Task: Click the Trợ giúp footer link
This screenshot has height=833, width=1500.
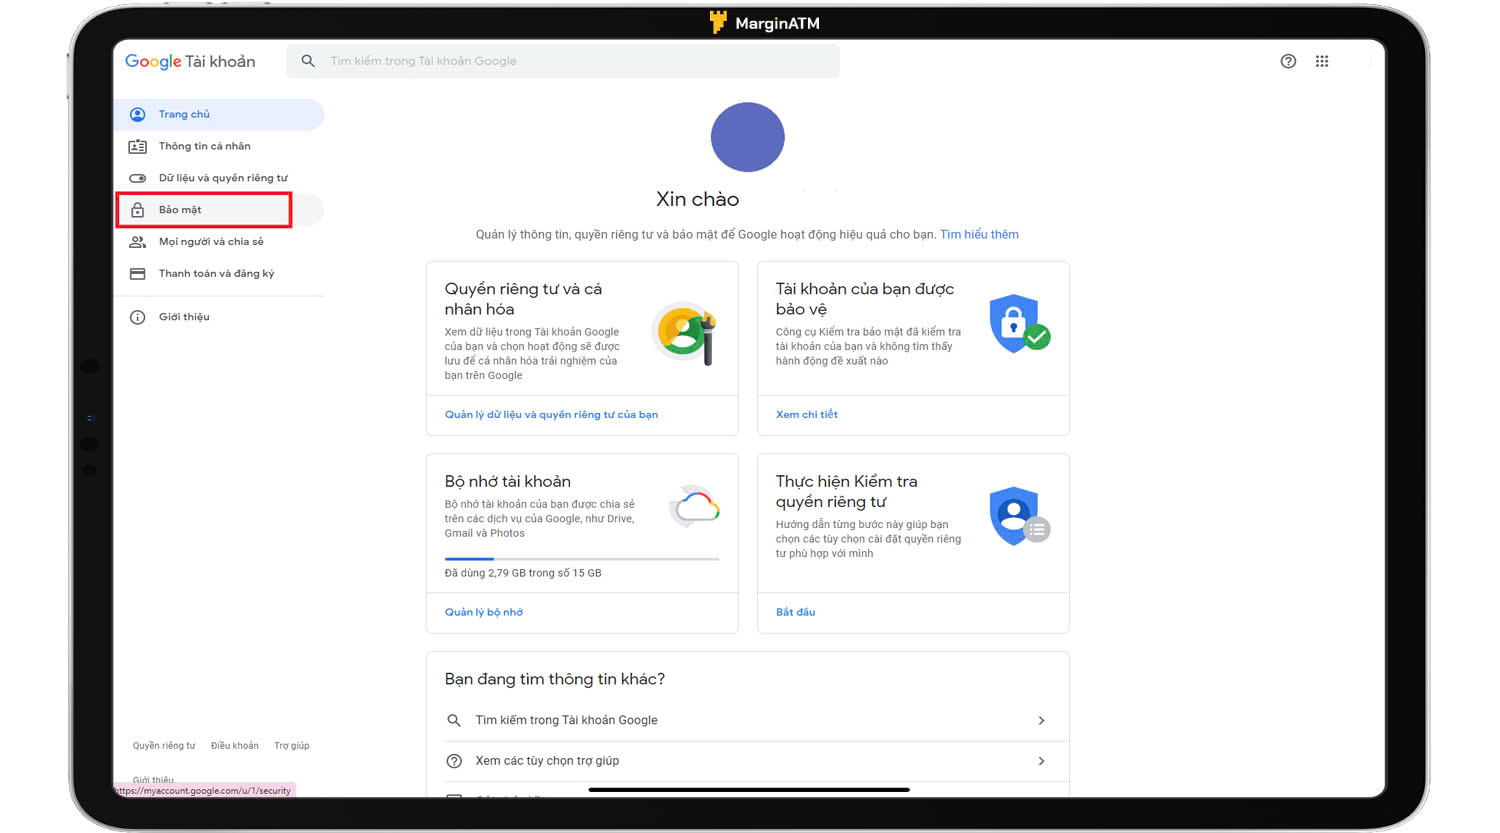Action: [292, 746]
